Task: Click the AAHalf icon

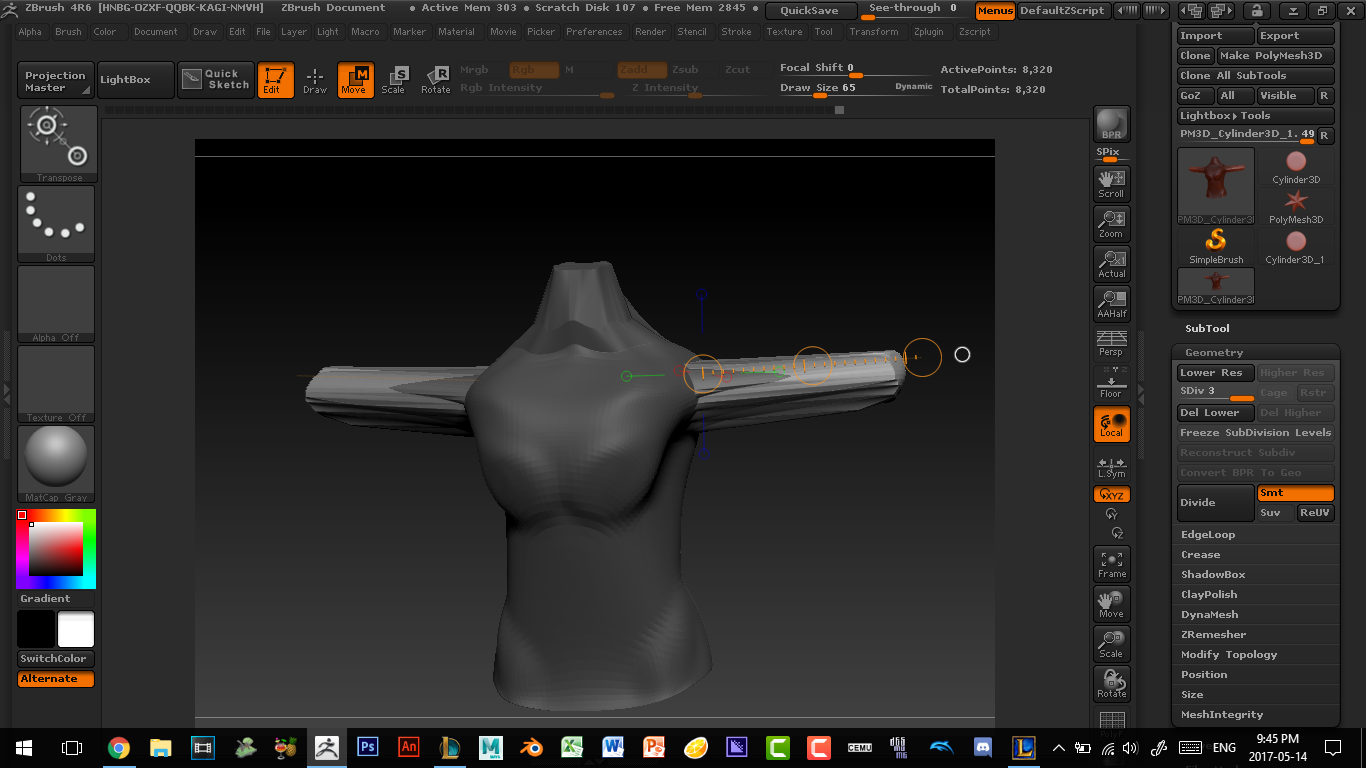Action: tap(1111, 303)
